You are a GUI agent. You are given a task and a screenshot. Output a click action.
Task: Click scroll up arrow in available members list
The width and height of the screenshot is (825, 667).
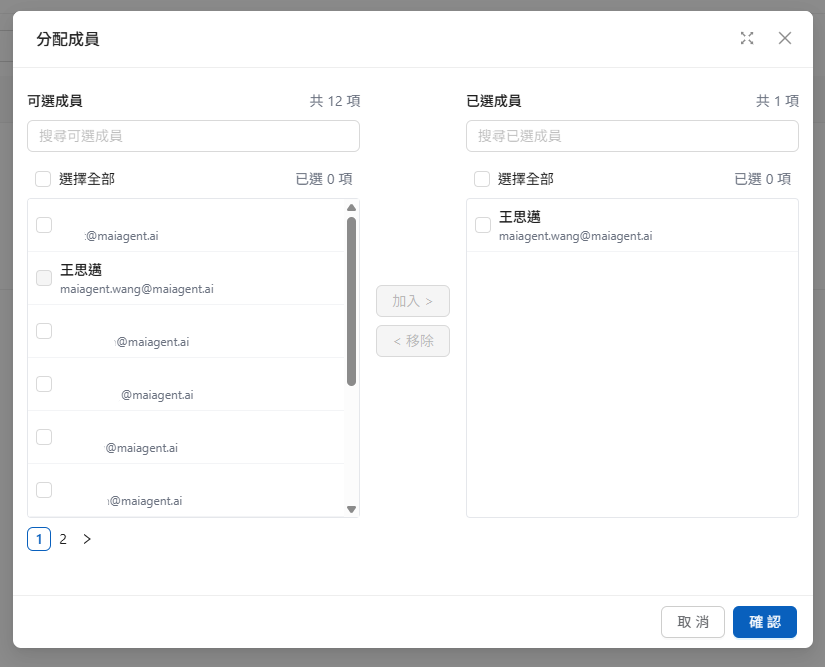pos(351,208)
